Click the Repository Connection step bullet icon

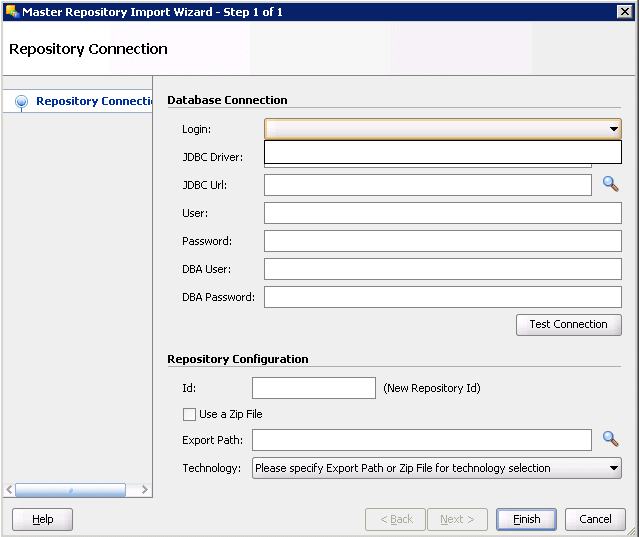coord(21,101)
